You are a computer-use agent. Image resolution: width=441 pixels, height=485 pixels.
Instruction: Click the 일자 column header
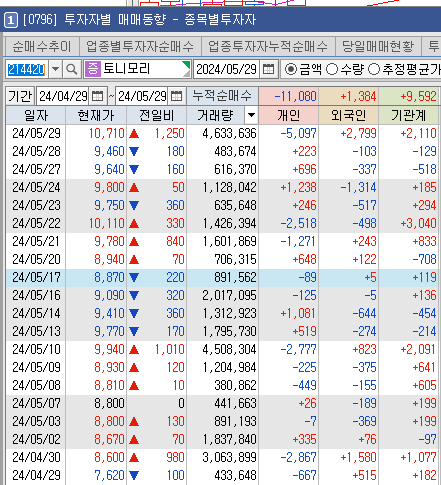(x=36, y=116)
